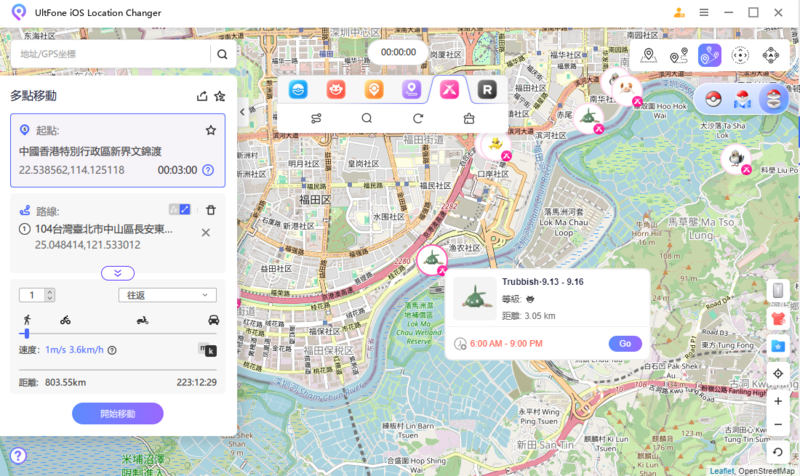Click the search icon below the tabs
The height and width of the screenshot is (476, 800).
(367, 118)
